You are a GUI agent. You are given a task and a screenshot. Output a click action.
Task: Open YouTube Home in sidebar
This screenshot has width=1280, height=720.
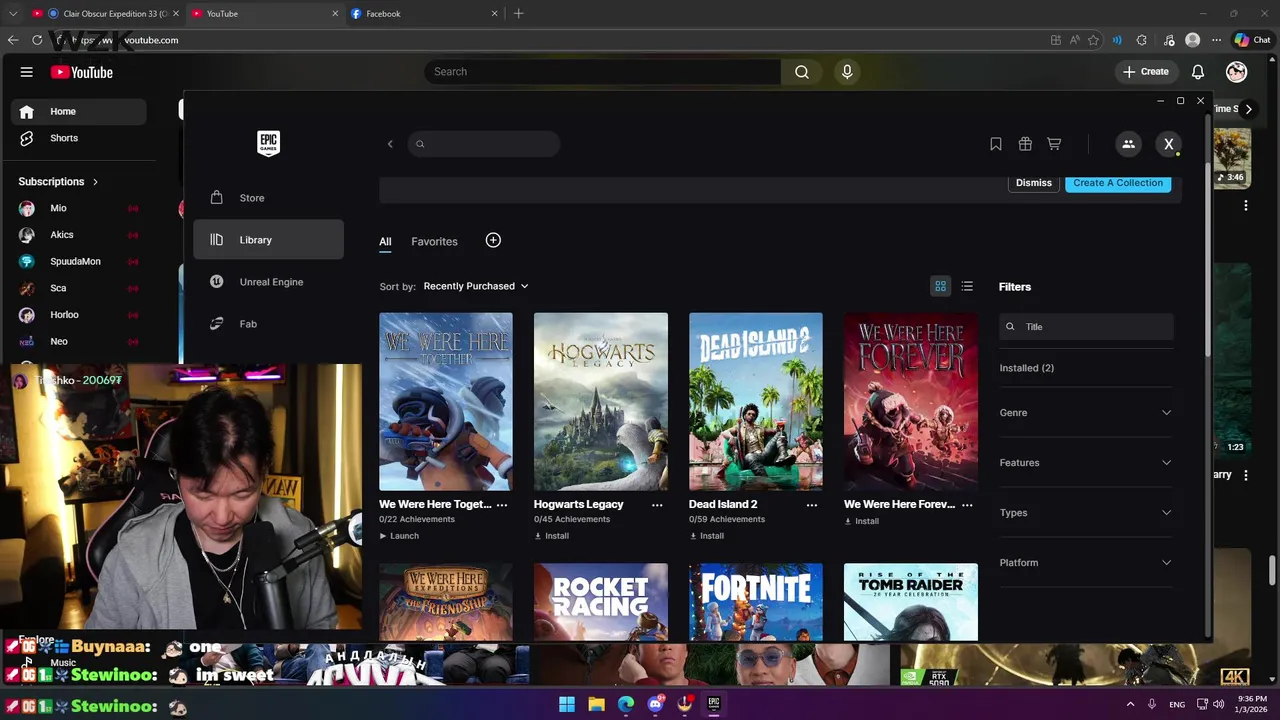78,112
